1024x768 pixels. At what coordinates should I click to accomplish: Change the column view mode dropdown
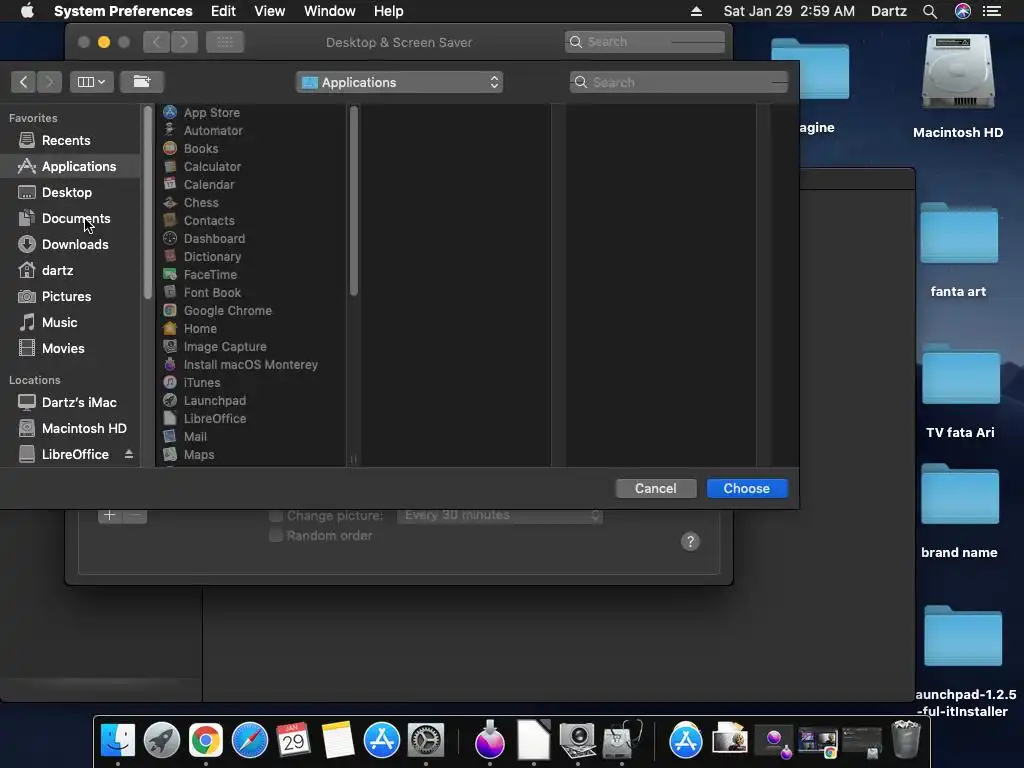[91, 82]
